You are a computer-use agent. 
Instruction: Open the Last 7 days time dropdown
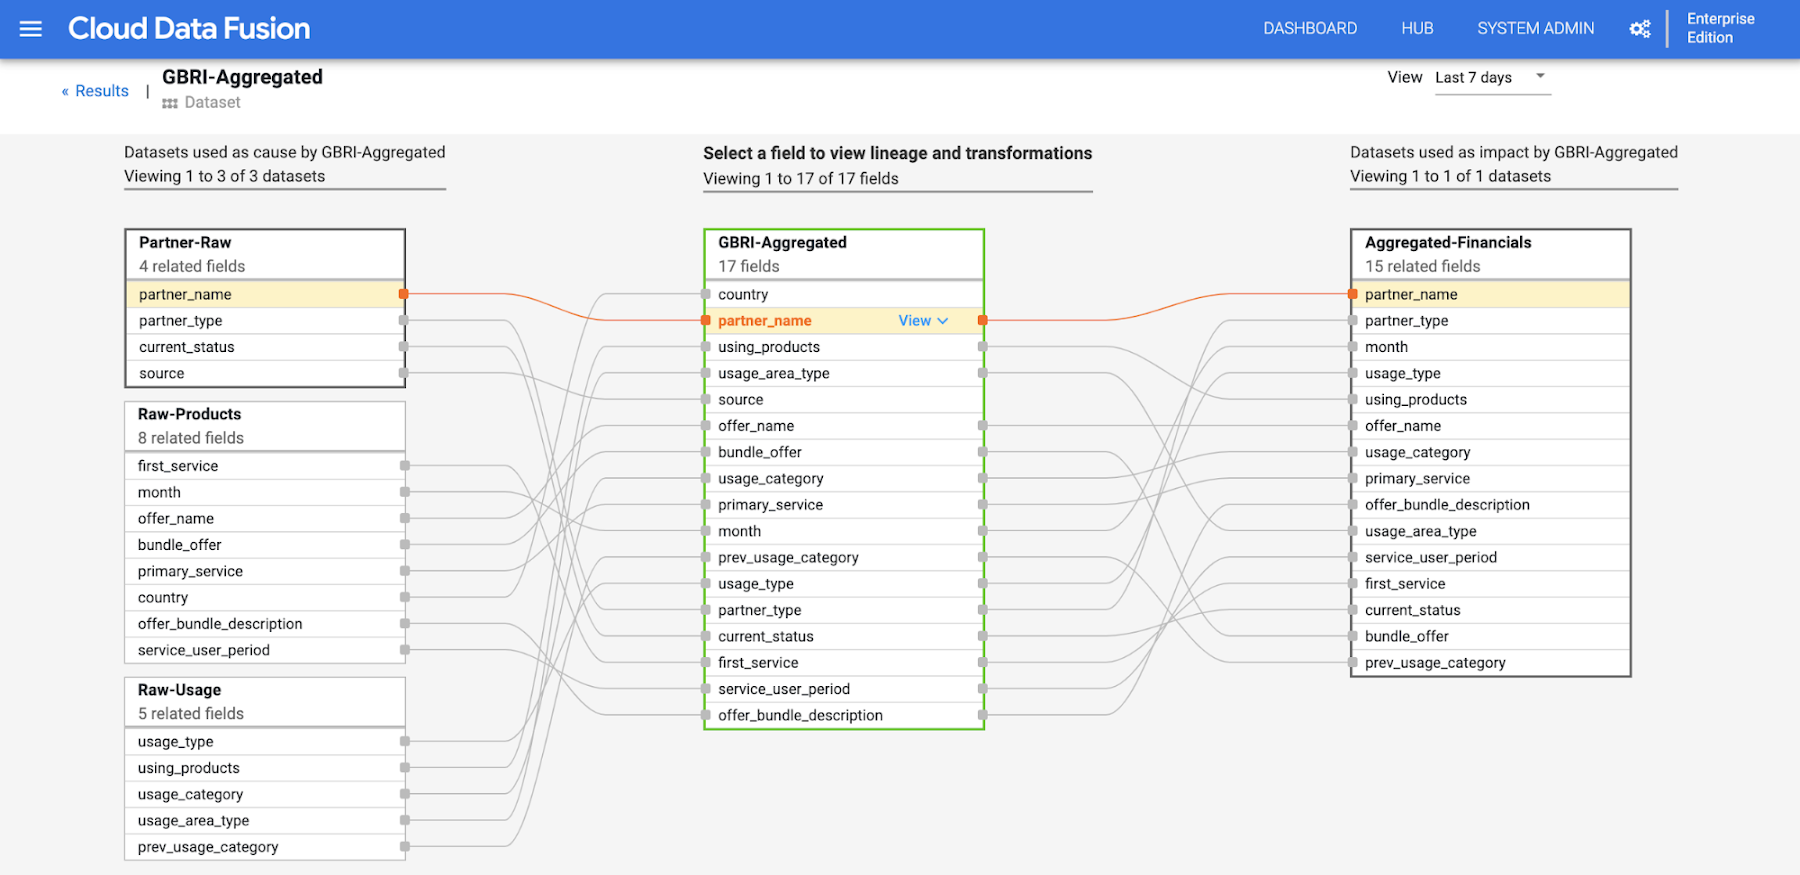[x=1492, y=78]
